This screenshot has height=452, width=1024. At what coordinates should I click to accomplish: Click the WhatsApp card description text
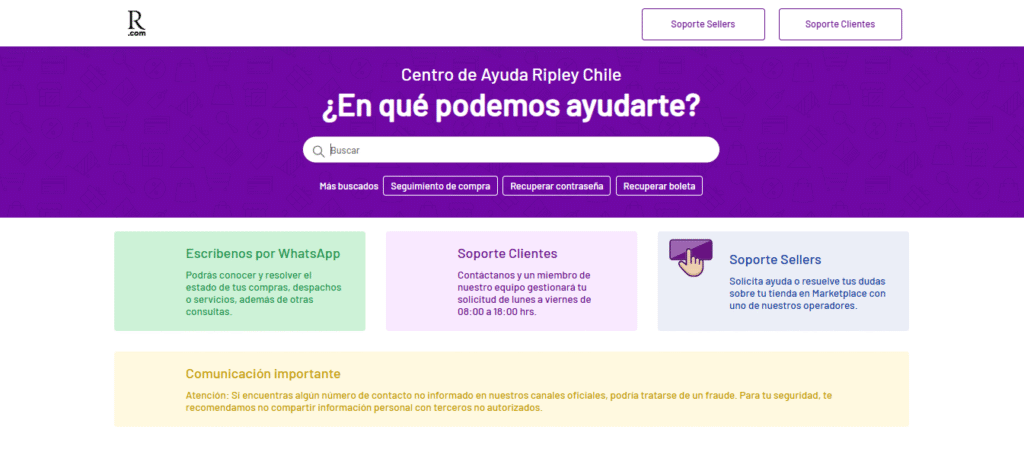263,293
